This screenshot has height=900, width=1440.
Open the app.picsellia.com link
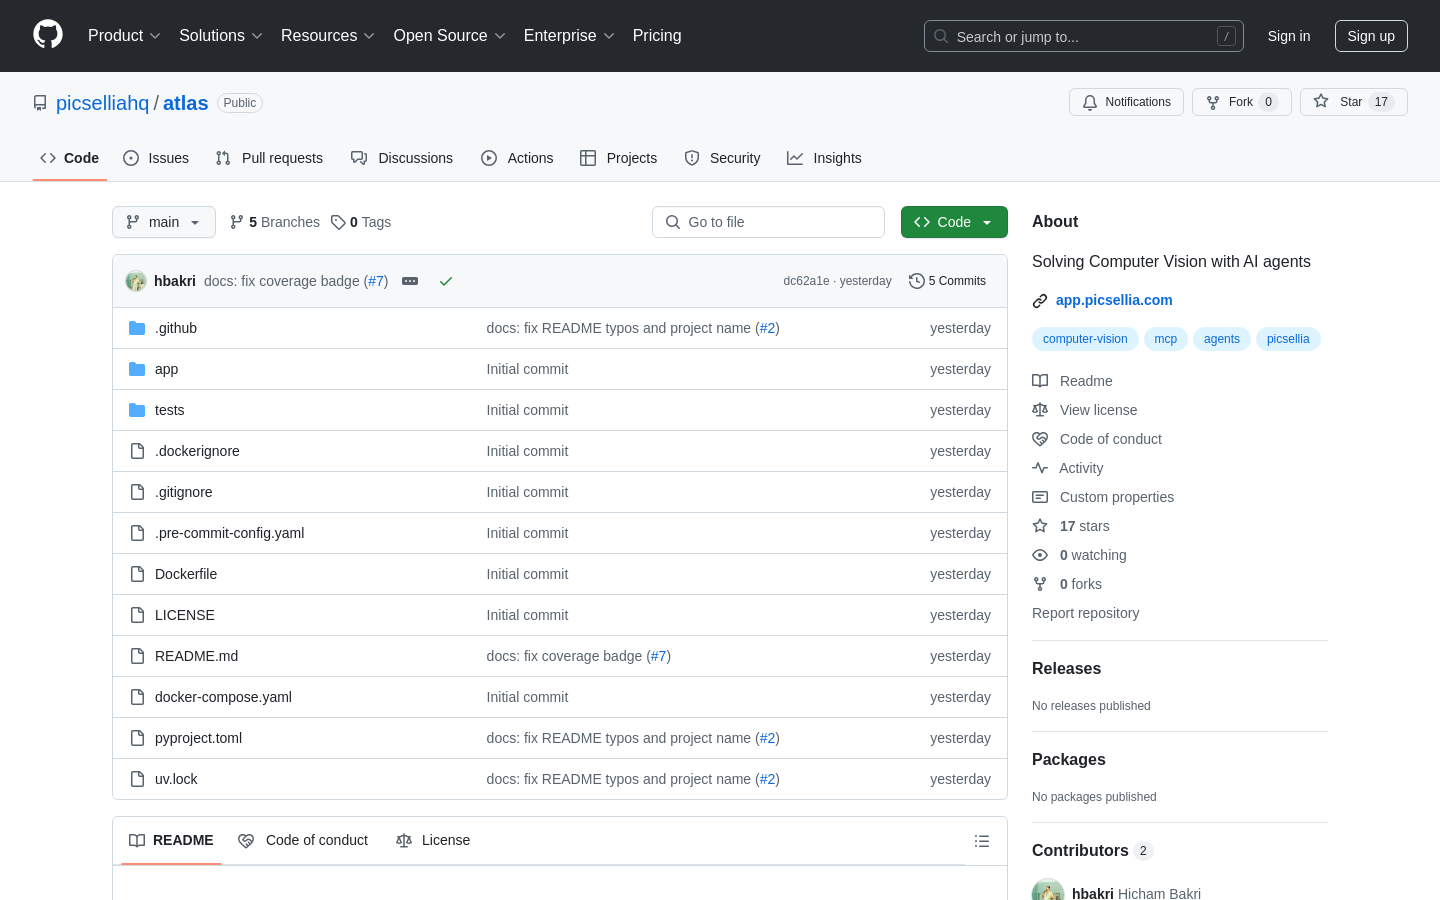[1114, 300]
